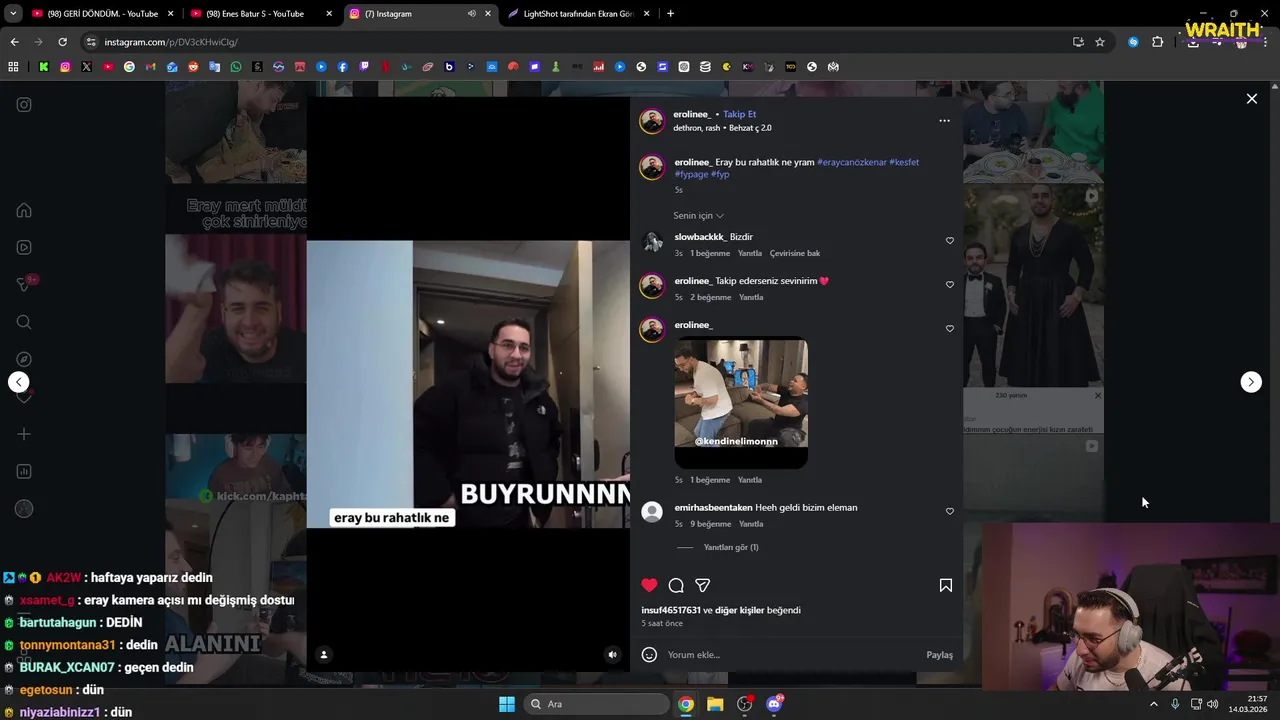Open the emoji picker in comment box
The width and height of the screenshot is (1280, 720).
[x=649, y=655]
